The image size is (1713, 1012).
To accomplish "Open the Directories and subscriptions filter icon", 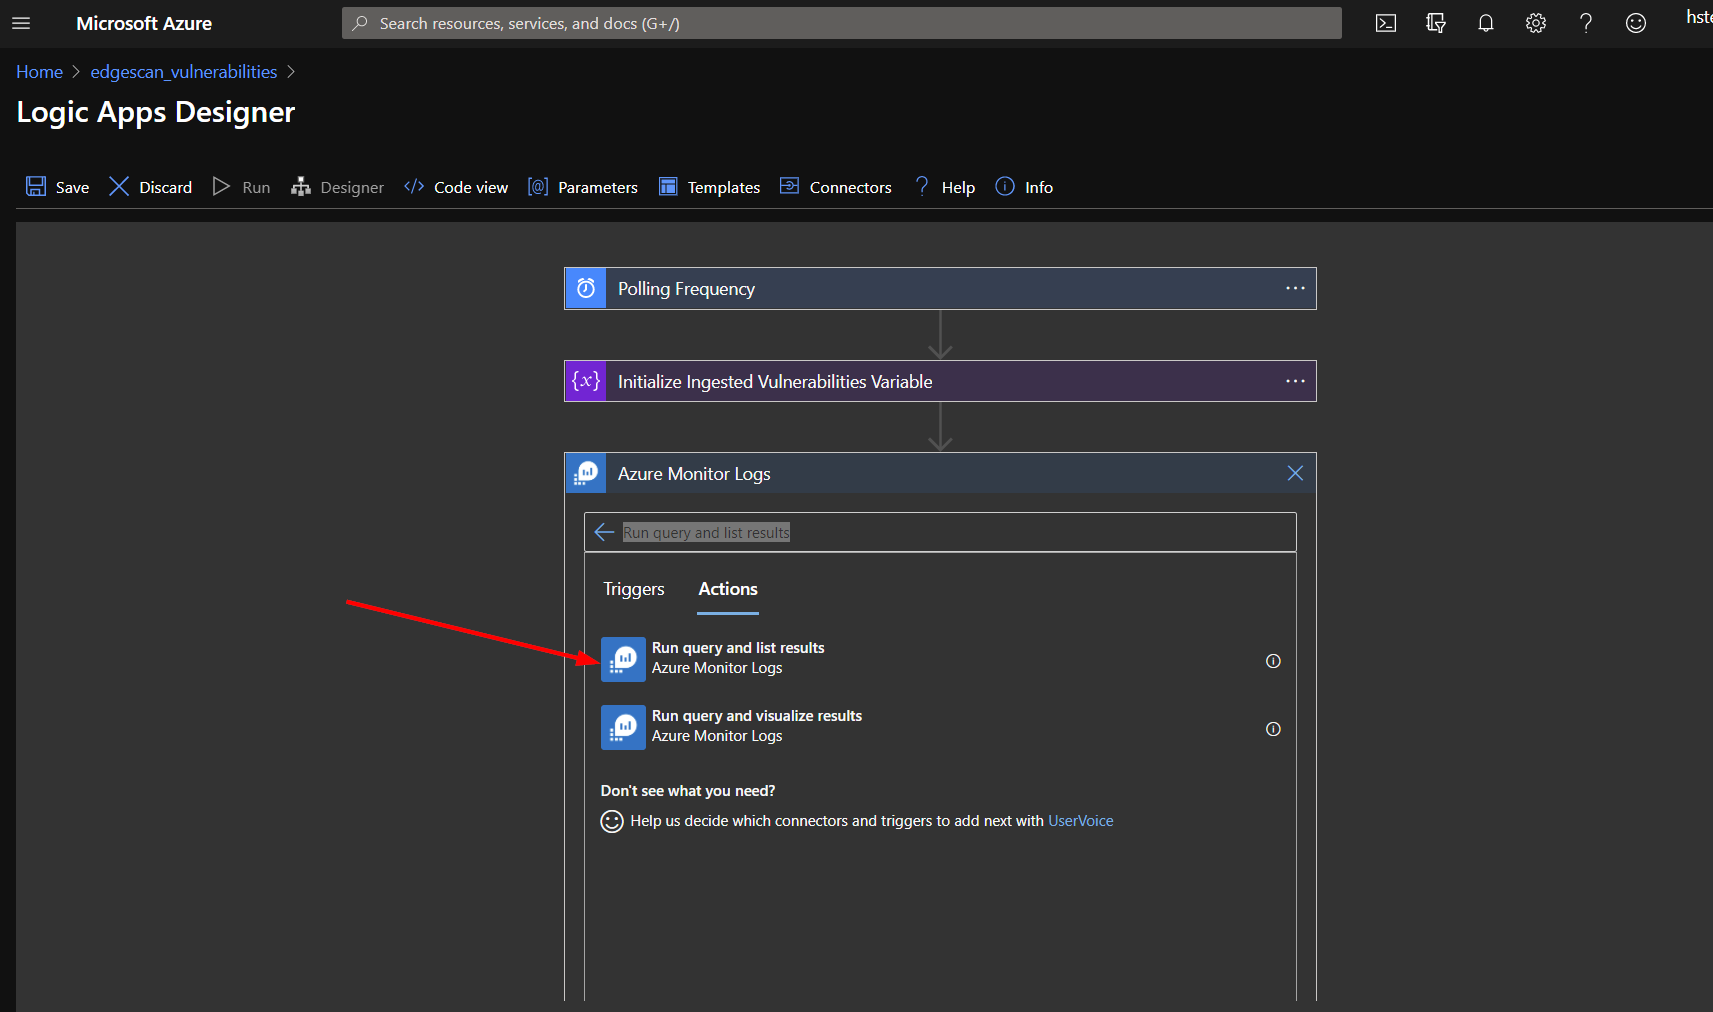I will [x=1436, y=23].
